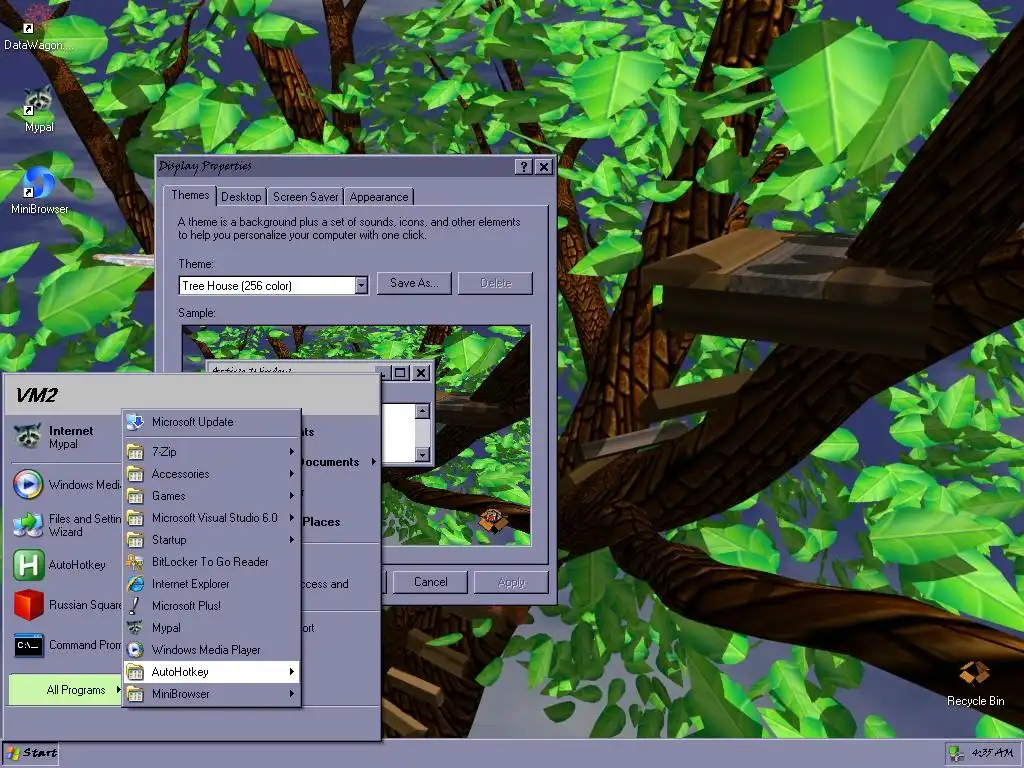Open Files and Settings Wizard icon
The image size is (1024, 768).
point(28,524)
